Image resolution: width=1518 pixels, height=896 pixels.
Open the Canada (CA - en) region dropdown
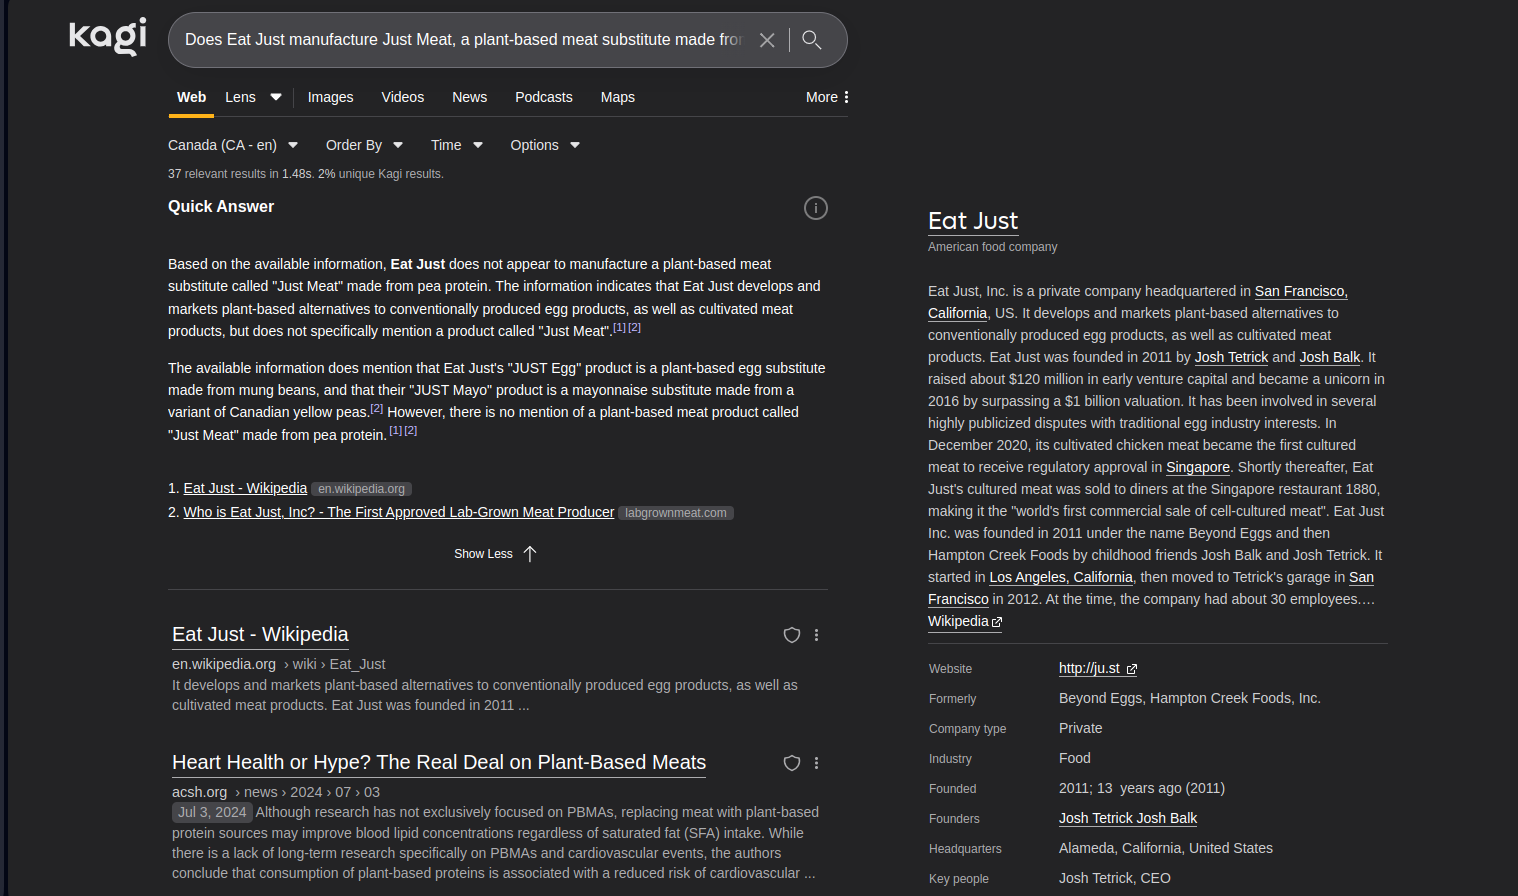coord(233,145)
